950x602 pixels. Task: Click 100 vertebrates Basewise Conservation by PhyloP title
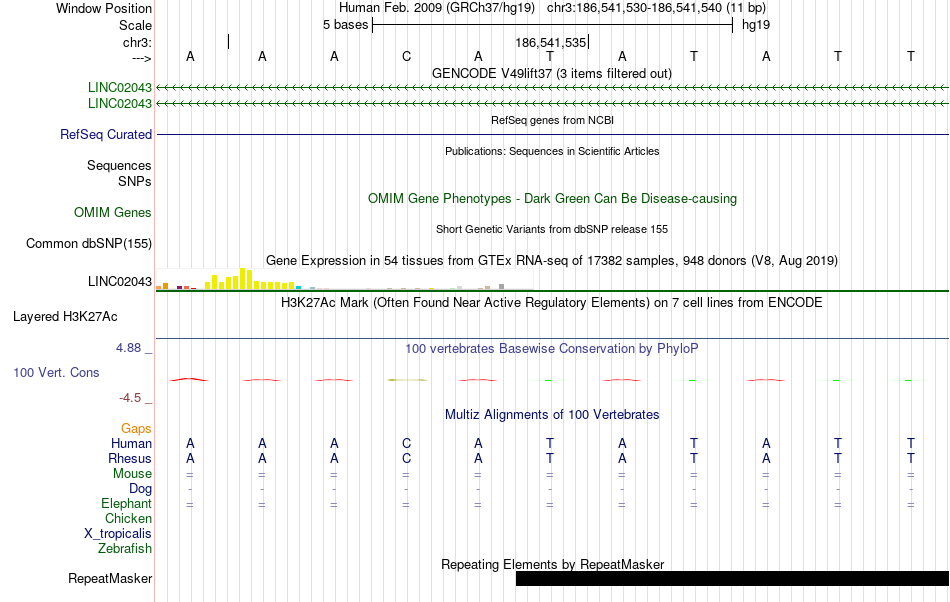tap(552, 348)
